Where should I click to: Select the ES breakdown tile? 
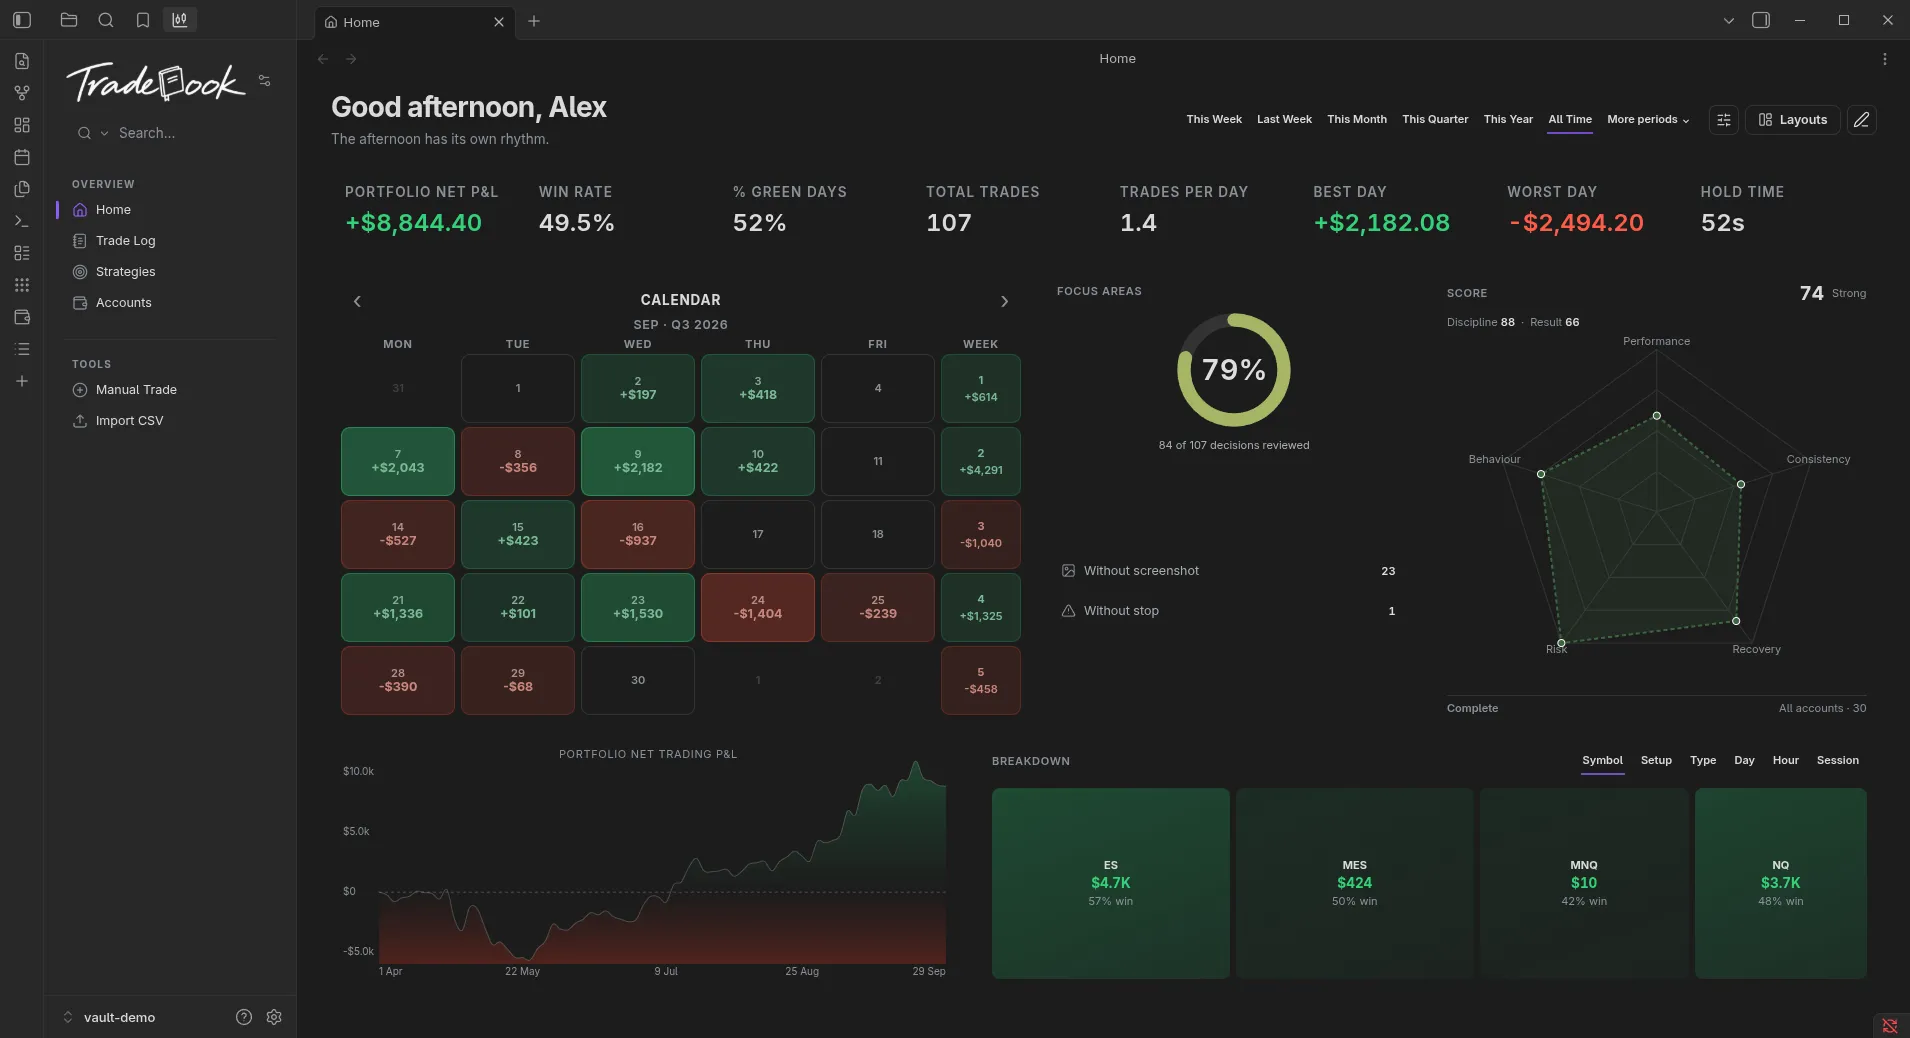pyautogui.click(x=1111, y=883)
